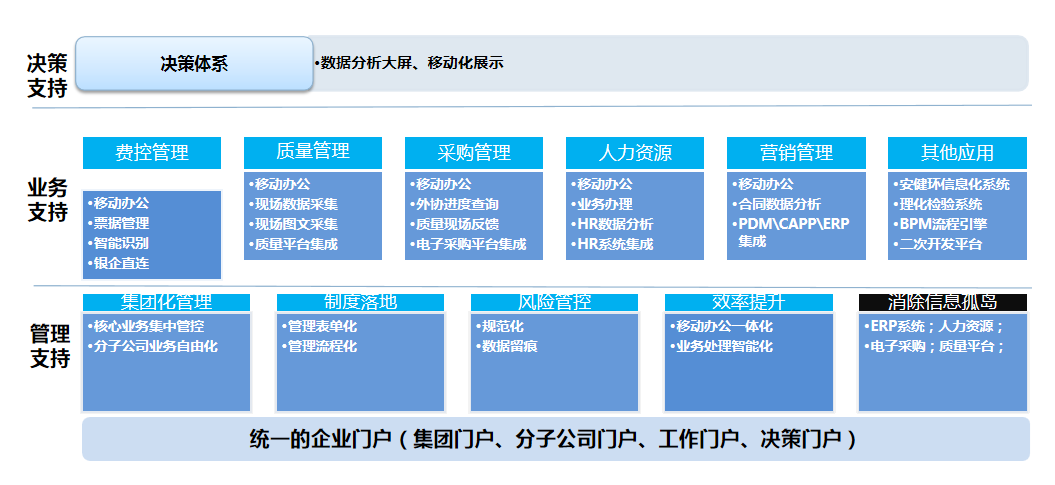Screen dimensions: 1055x485
Task: Click 电子采购平台集成 item
Action: pos(468,245)
